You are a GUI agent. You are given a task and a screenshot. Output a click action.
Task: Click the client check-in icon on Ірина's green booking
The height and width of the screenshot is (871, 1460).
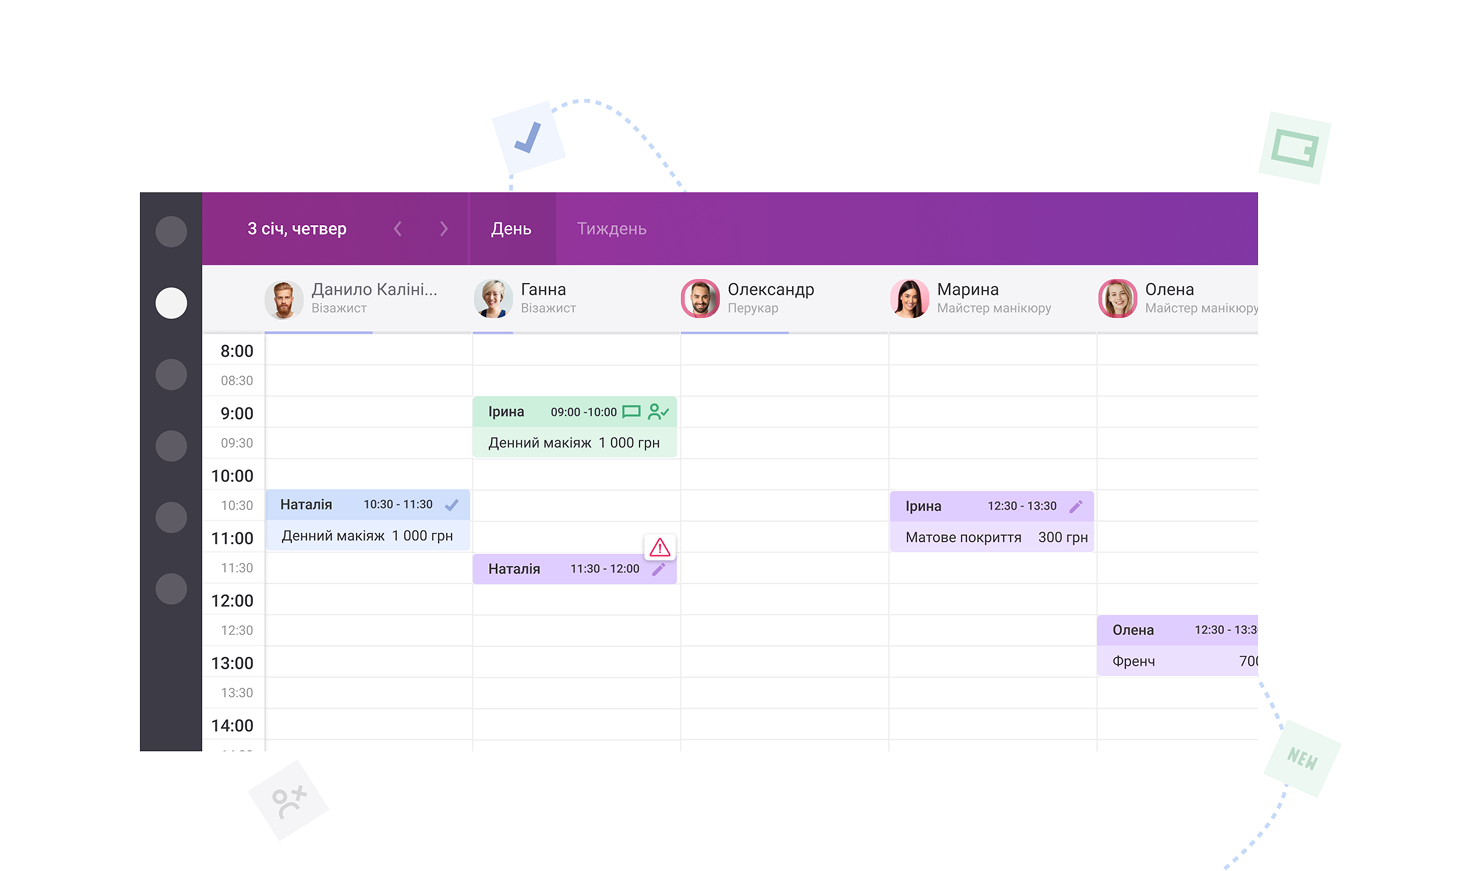click(658, 411)
